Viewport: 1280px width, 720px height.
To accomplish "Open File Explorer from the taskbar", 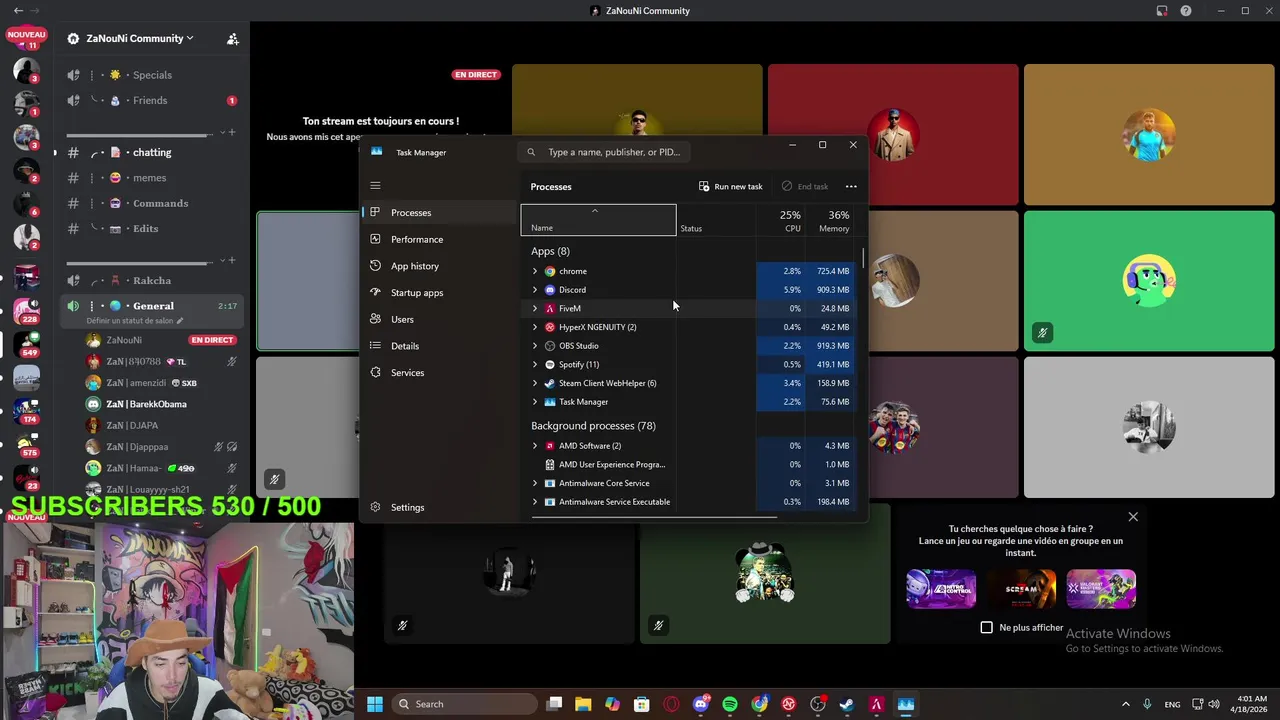I will (x=583, y=704).
